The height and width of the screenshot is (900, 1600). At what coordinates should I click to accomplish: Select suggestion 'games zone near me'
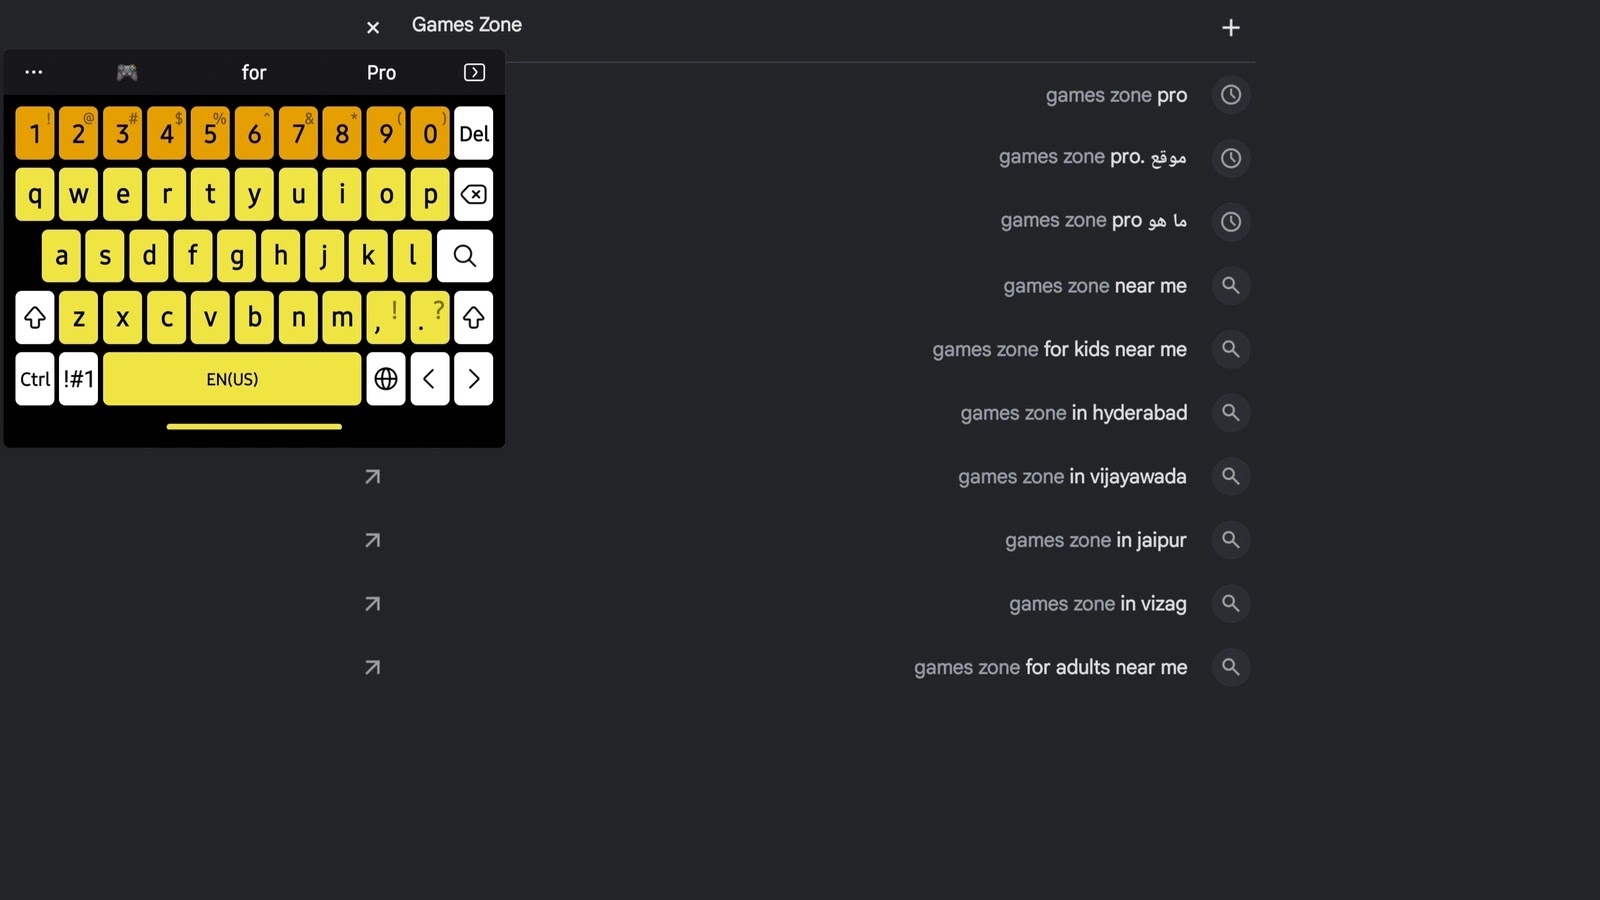point(1095,286)
